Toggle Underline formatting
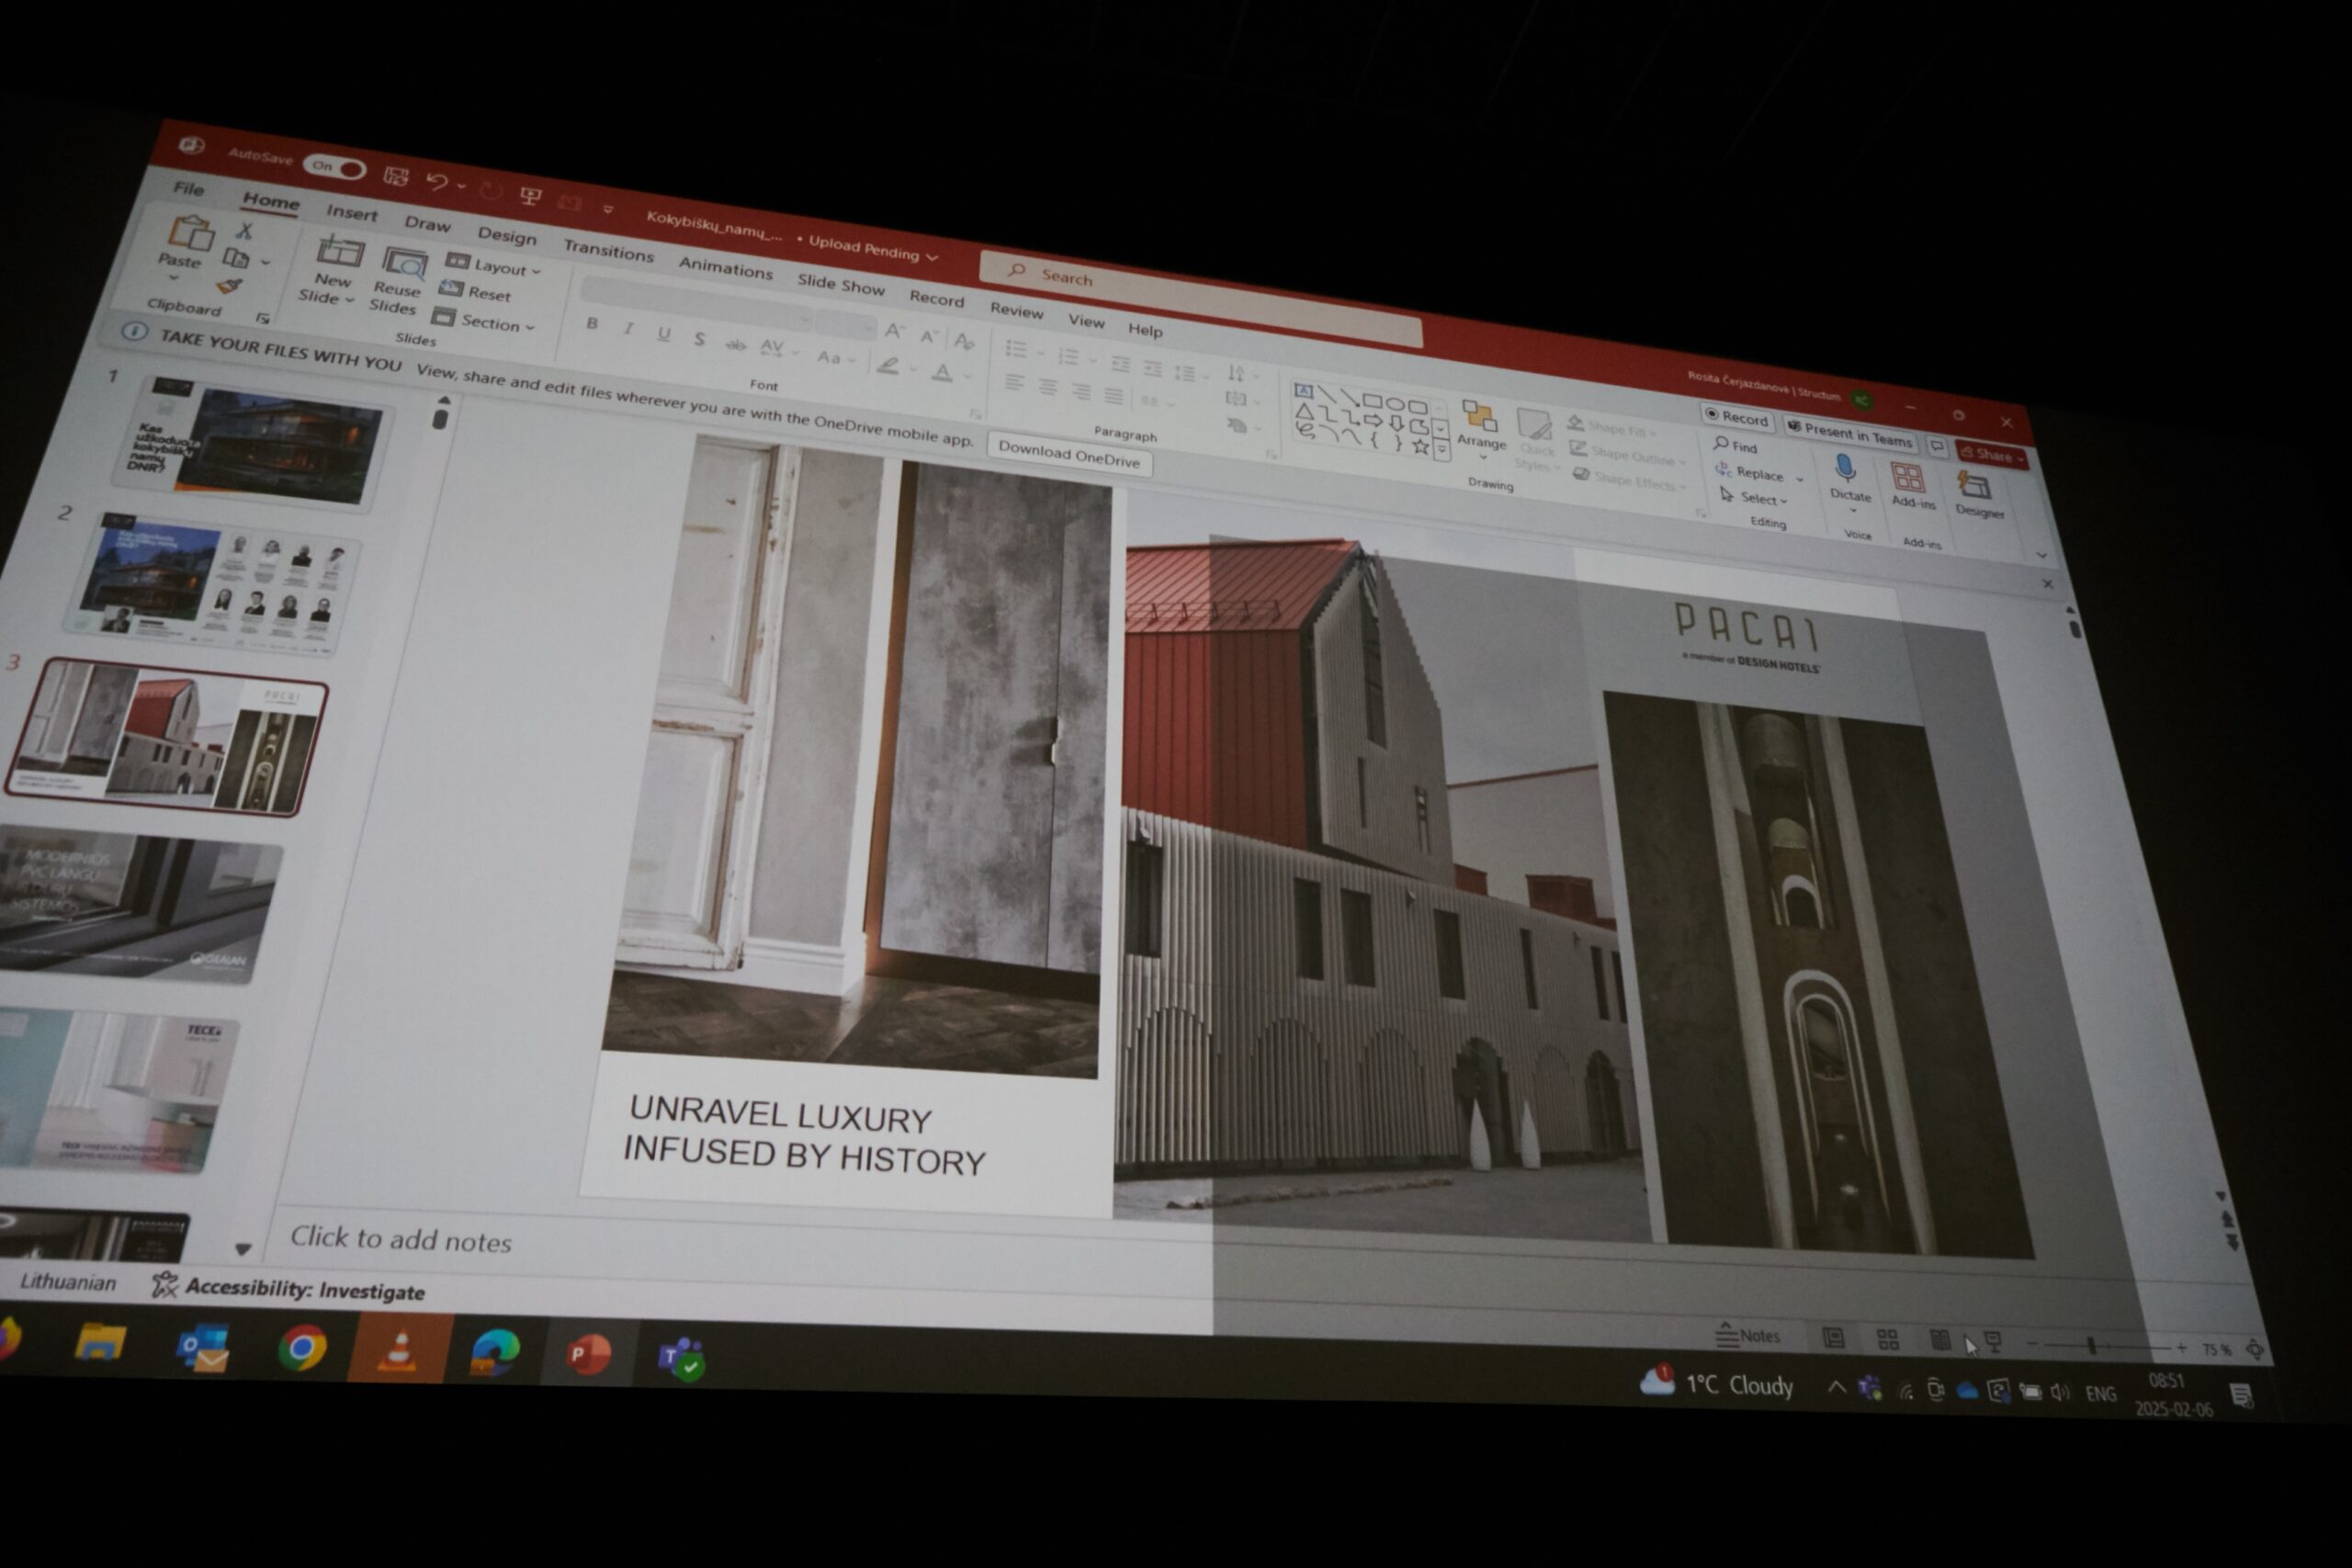 663,334
